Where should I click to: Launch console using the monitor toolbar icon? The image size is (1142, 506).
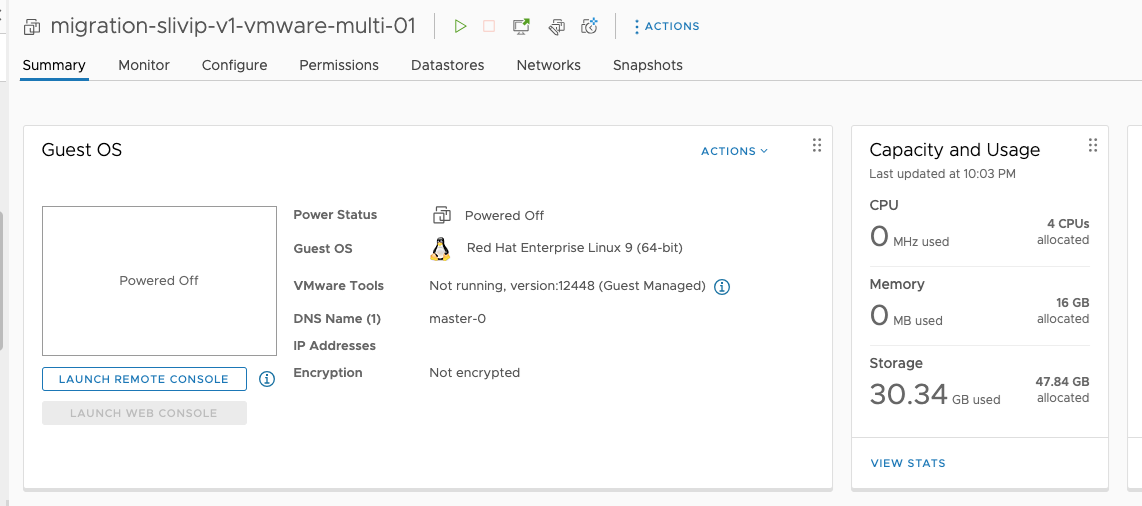coord(521,27)
